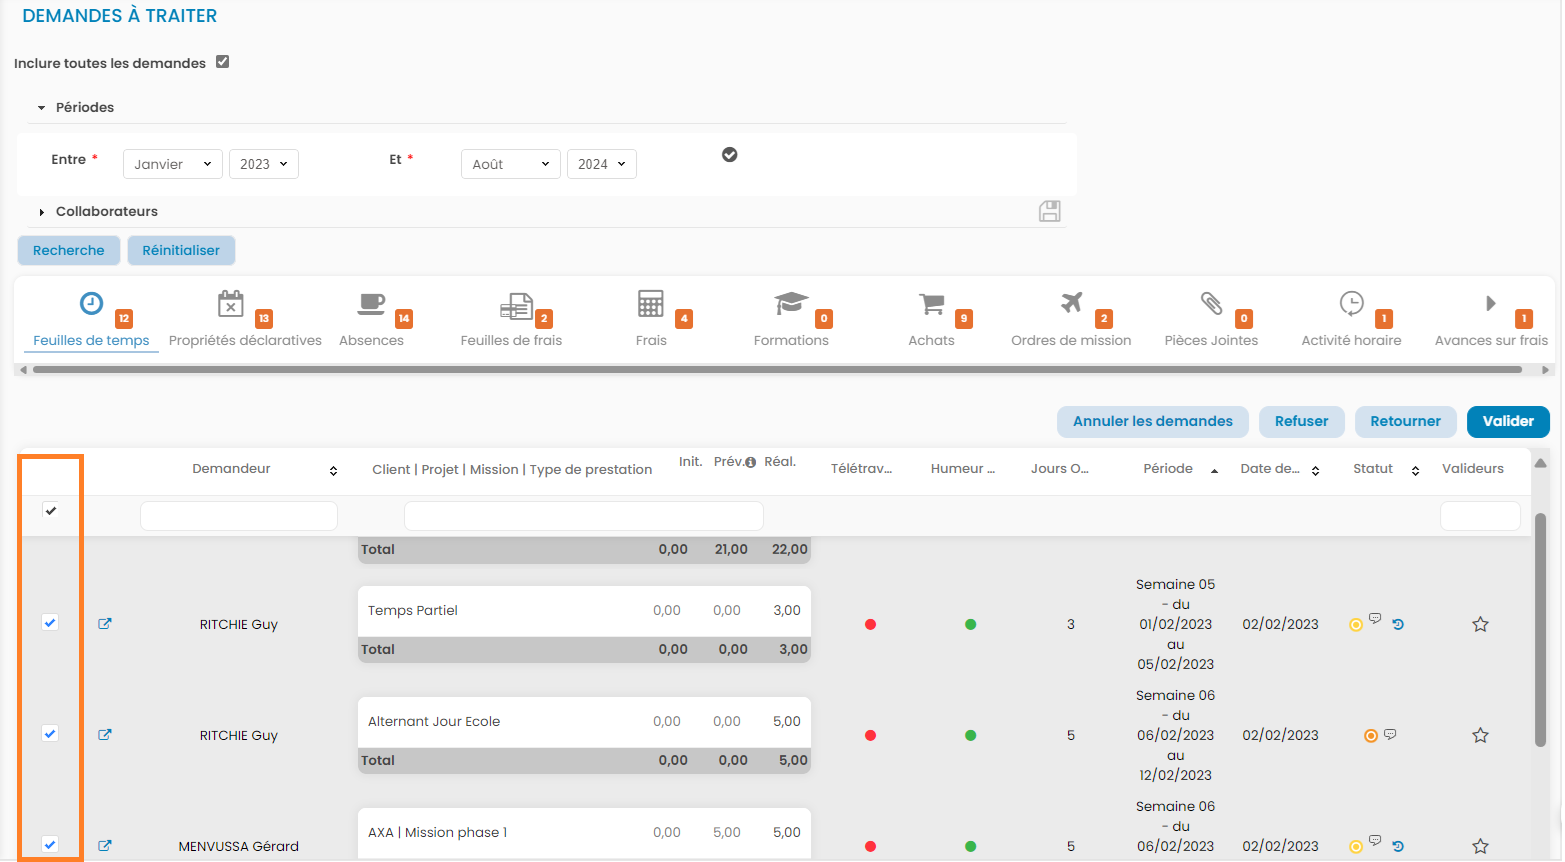The width and height of the screenshot is (1565, 862).
Task: Click the history icon in Semaine 05 status
Action: click(1398, 625)
